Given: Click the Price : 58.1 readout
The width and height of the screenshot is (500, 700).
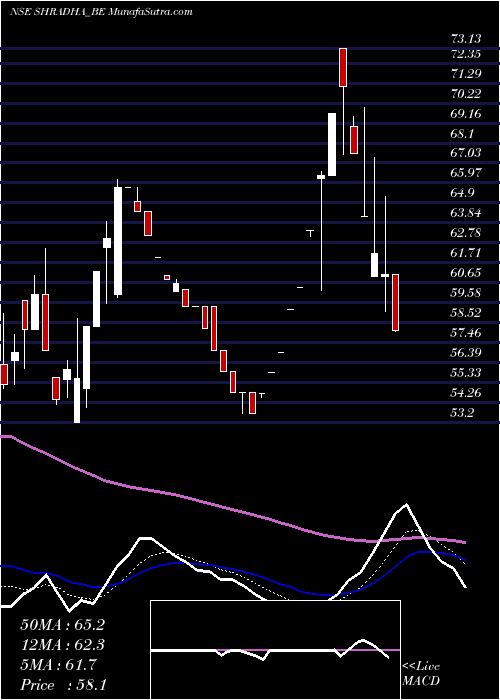Looking at the screenshot, I should 63,685.
